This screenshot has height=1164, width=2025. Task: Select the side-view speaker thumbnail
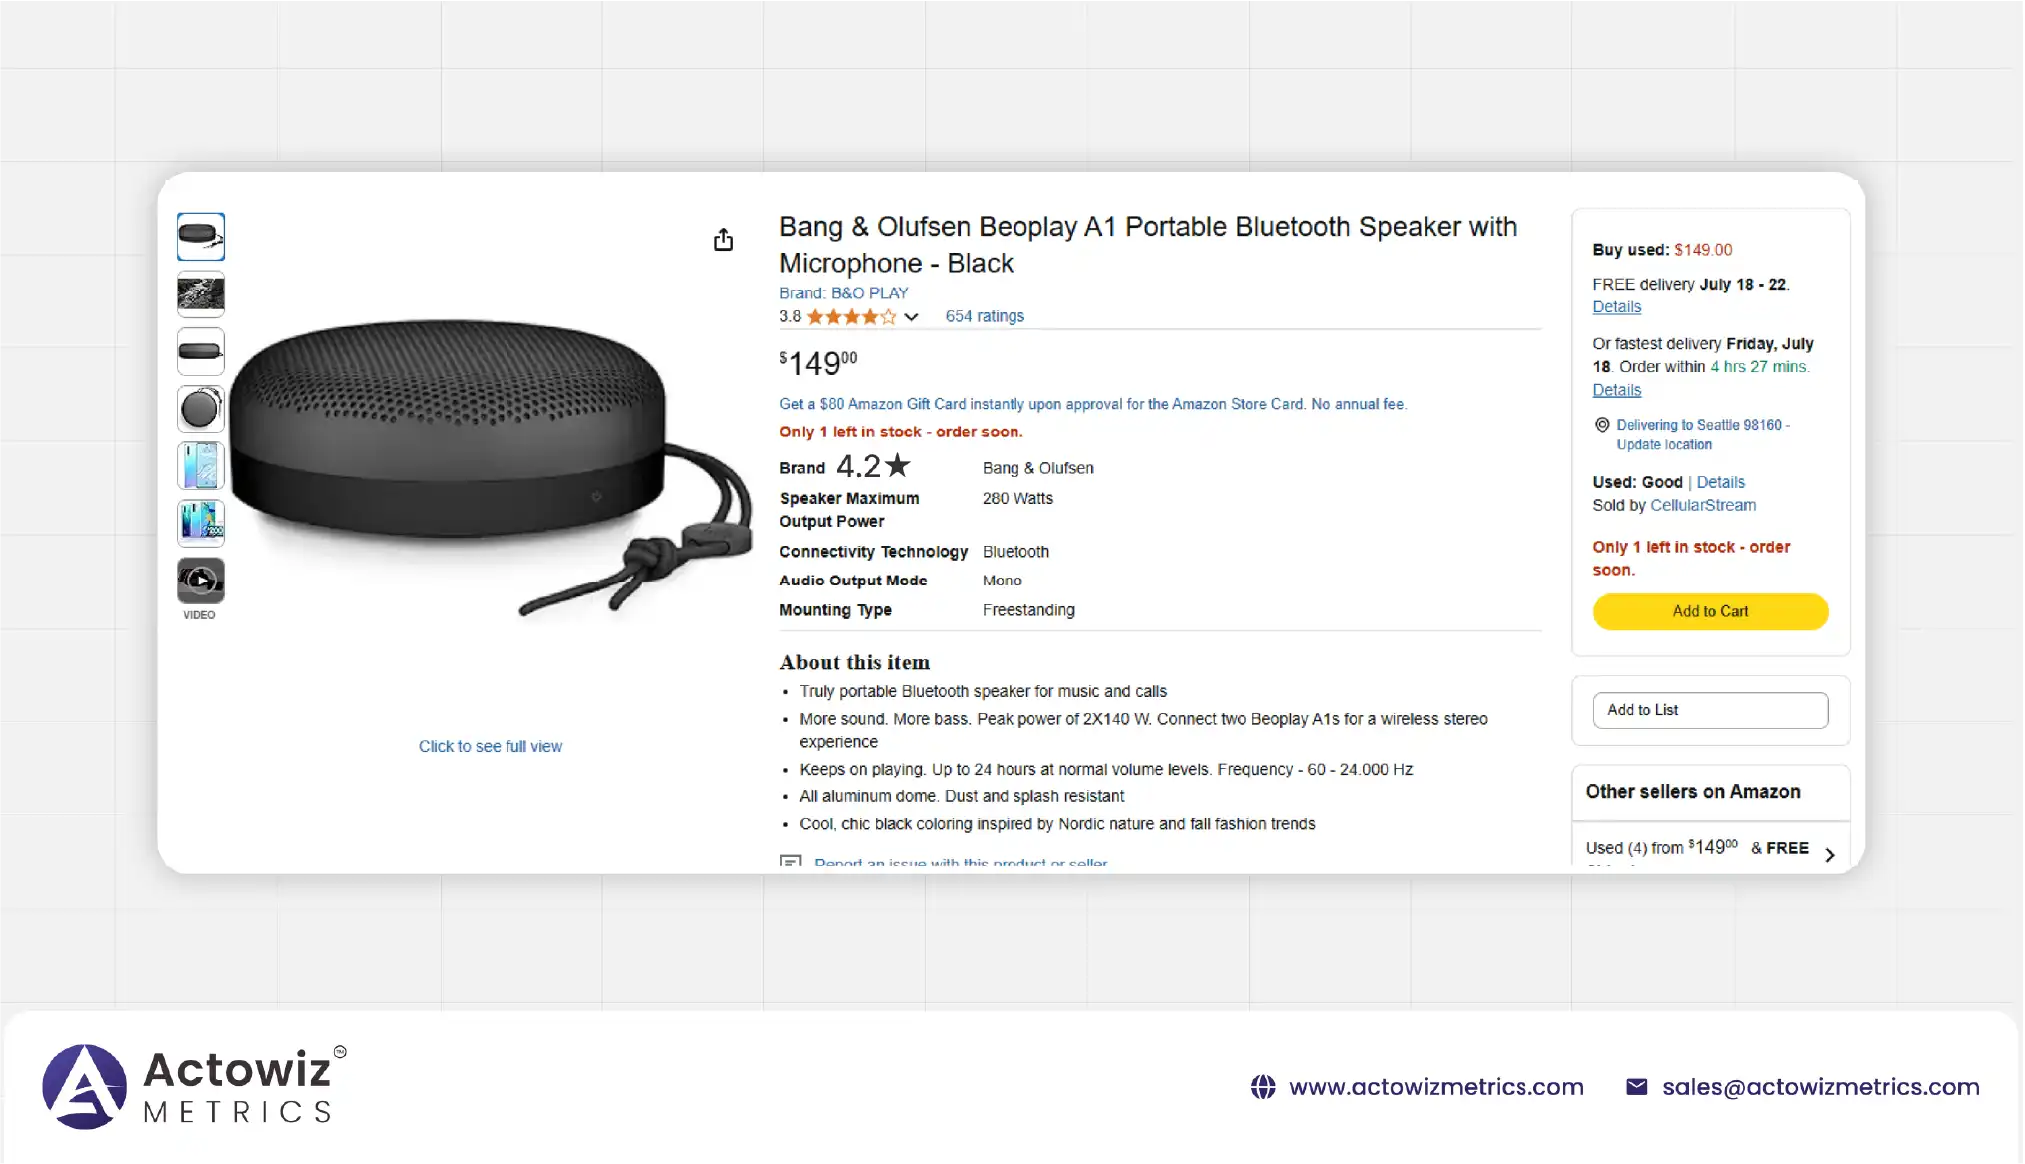pyautogui.click(x=201, y=351)
